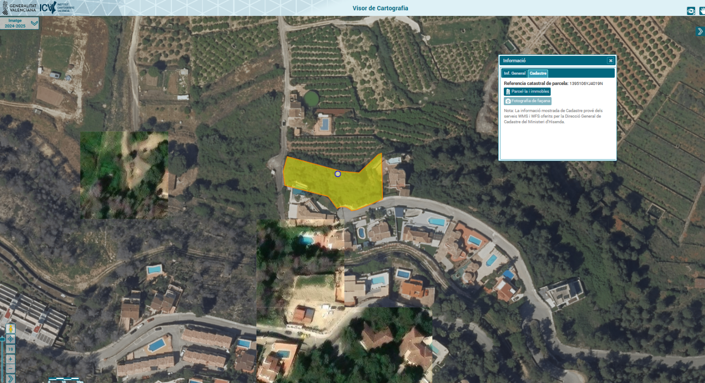Image resolution: width=705 pixels, height=383 pixels.
Task: Click the zoom slider handle
Action: pos(2,339)
